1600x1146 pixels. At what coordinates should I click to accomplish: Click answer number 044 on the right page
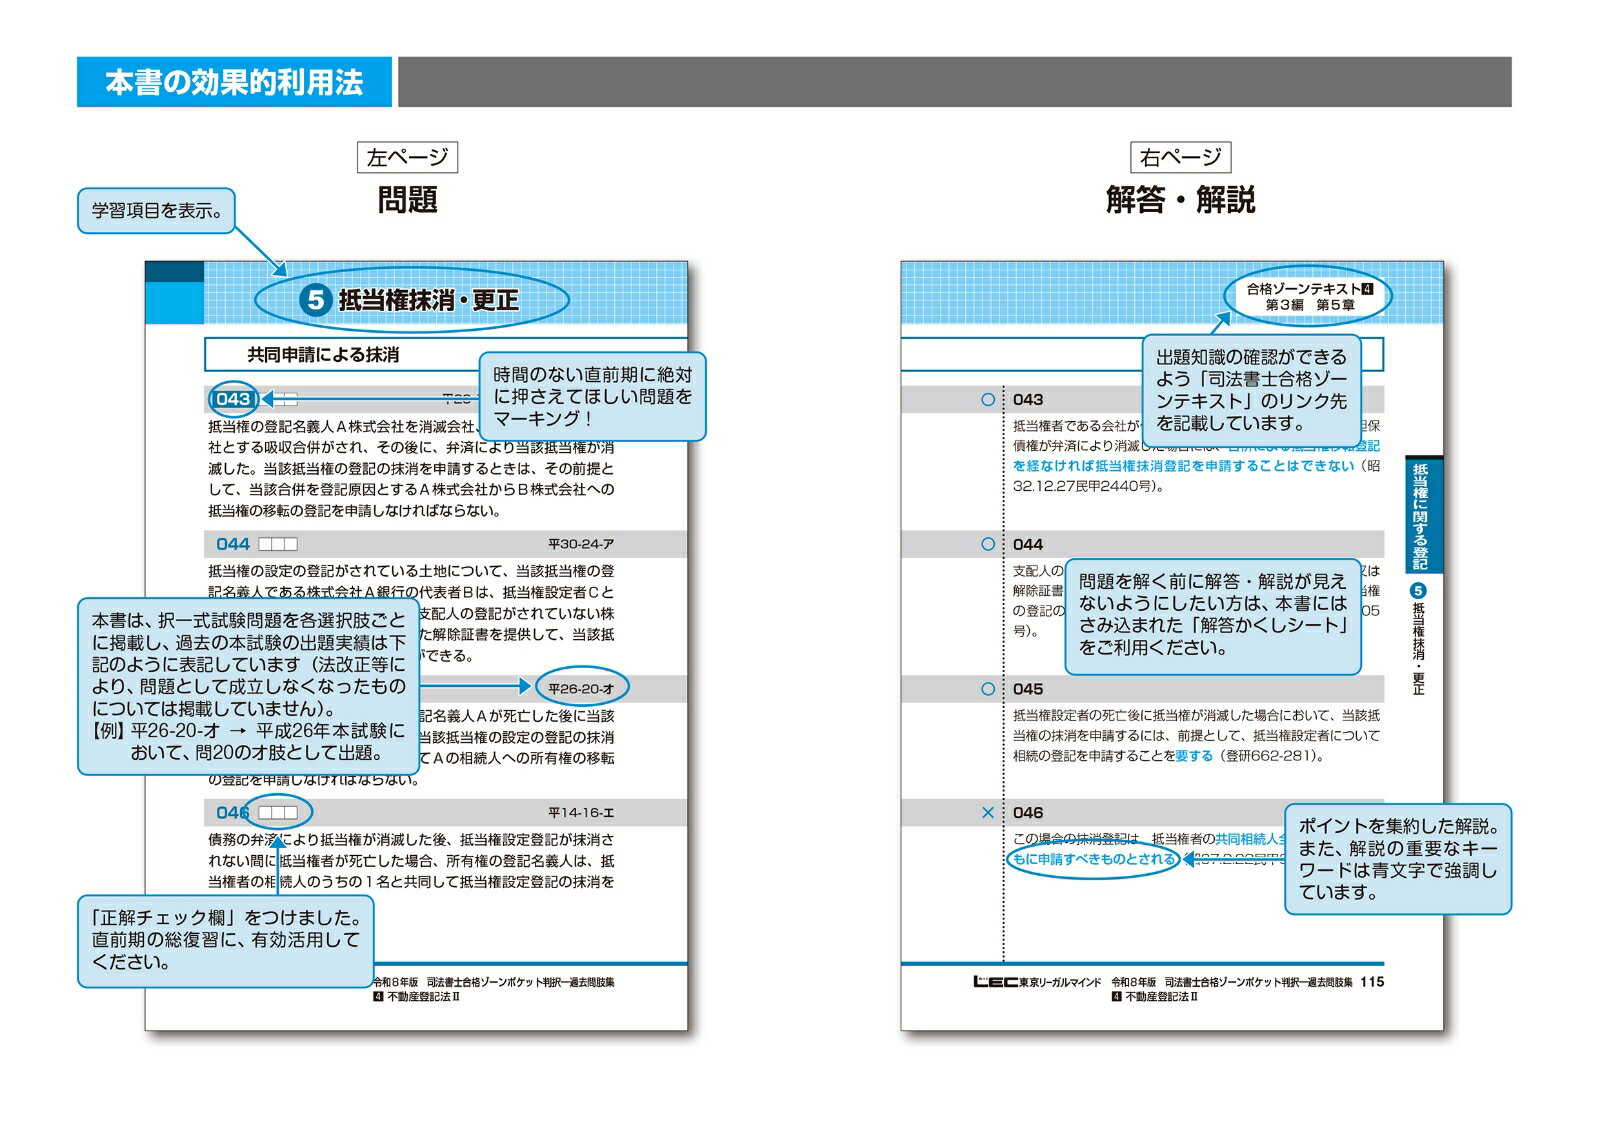click(x=1028, y=544)
